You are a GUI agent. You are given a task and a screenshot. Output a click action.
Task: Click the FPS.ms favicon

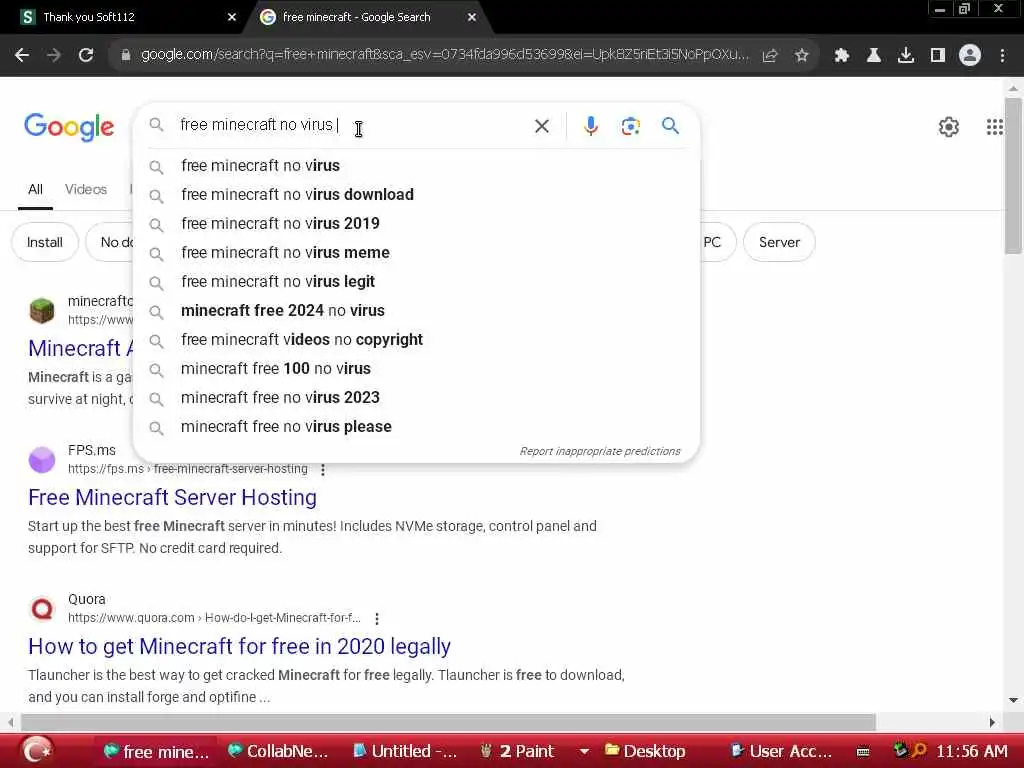(42, 460)
